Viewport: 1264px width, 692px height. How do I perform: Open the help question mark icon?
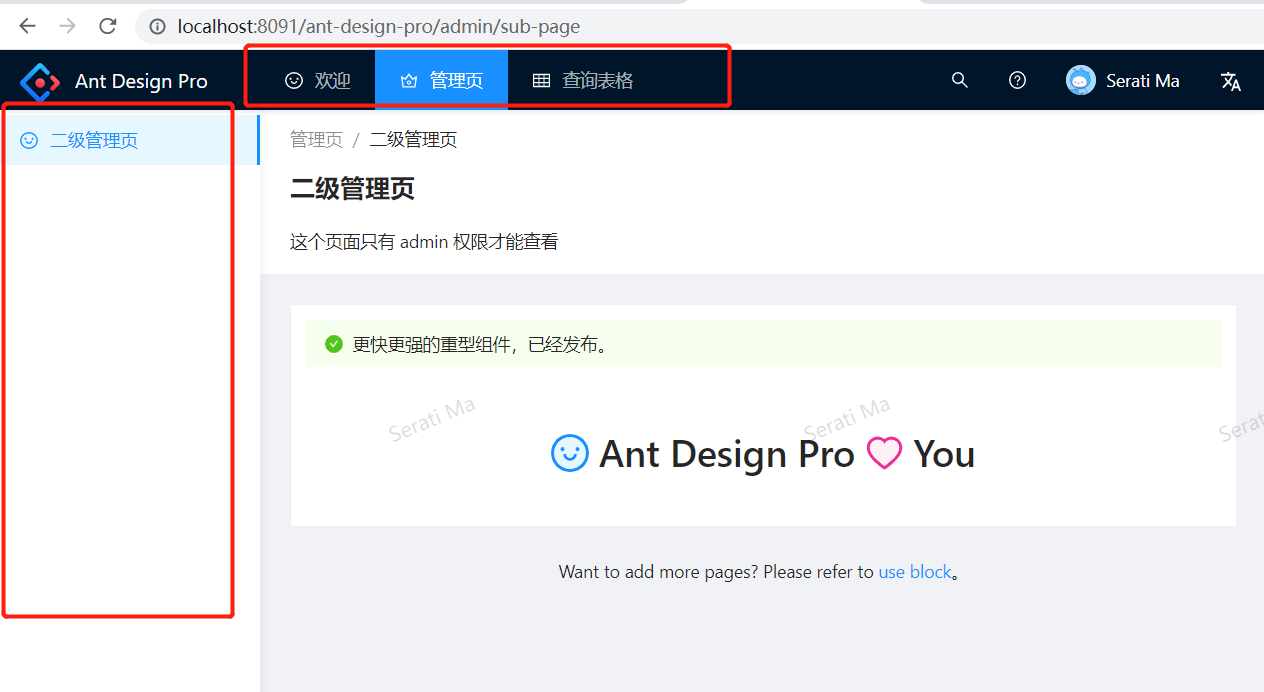[x=1017, y=80]
